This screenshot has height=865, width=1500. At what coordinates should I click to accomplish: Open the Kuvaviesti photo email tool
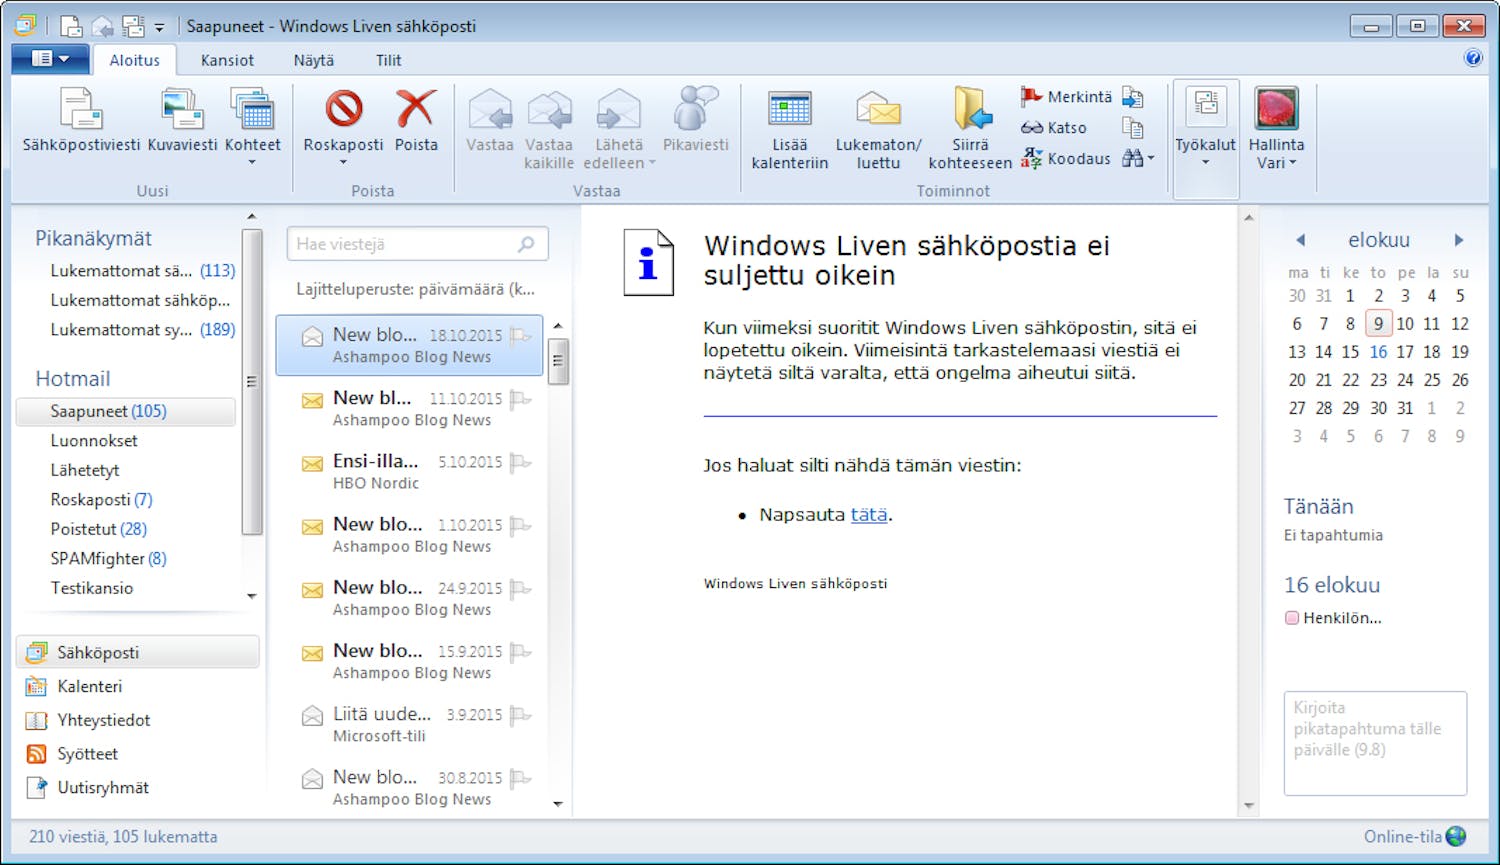click(181, 128)
